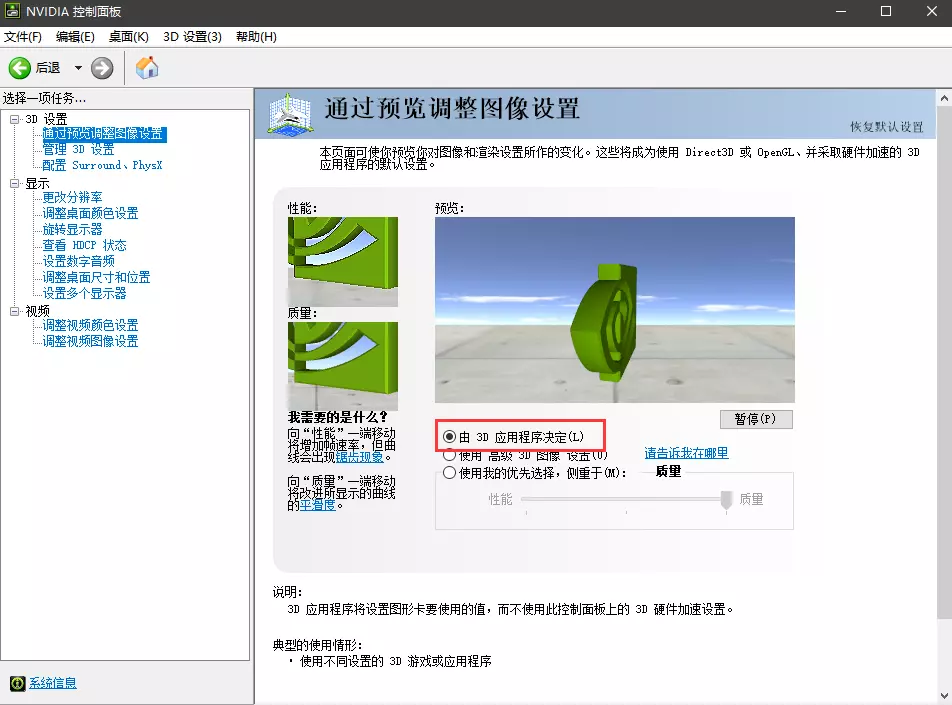The image size is (952, 705).
Task: Click the performance-quality slider handle
Action: click(726, 501)
